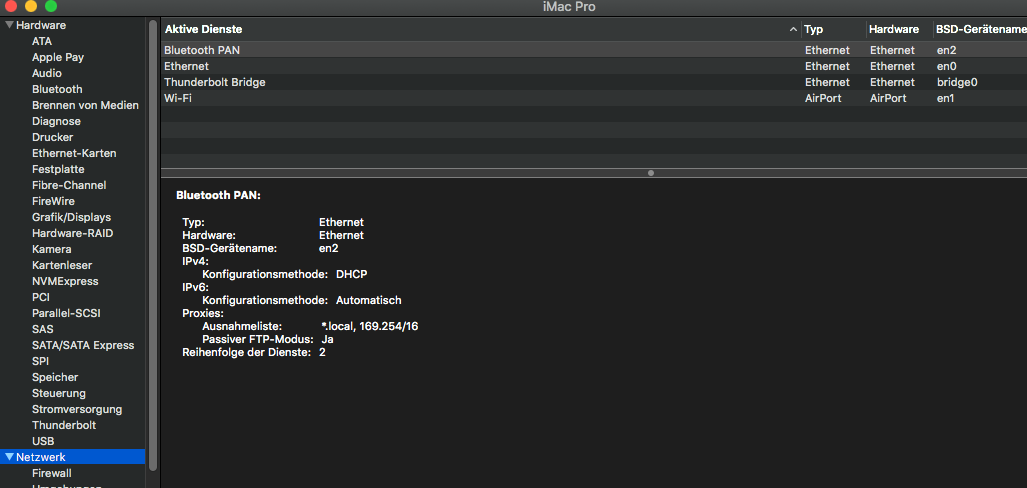The image size is (1027, 488).
Task: Sort by BSD-Gerätename column header
Action: [981, 29]
